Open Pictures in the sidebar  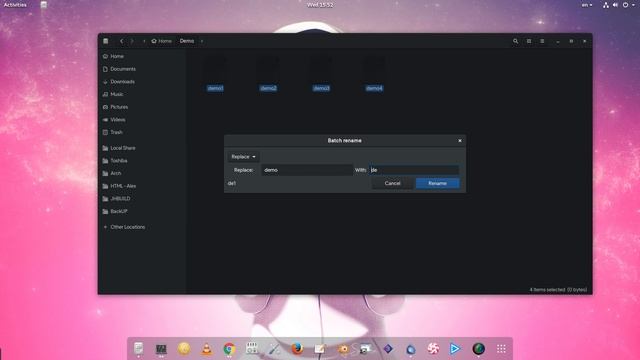(x=119, y=107)
